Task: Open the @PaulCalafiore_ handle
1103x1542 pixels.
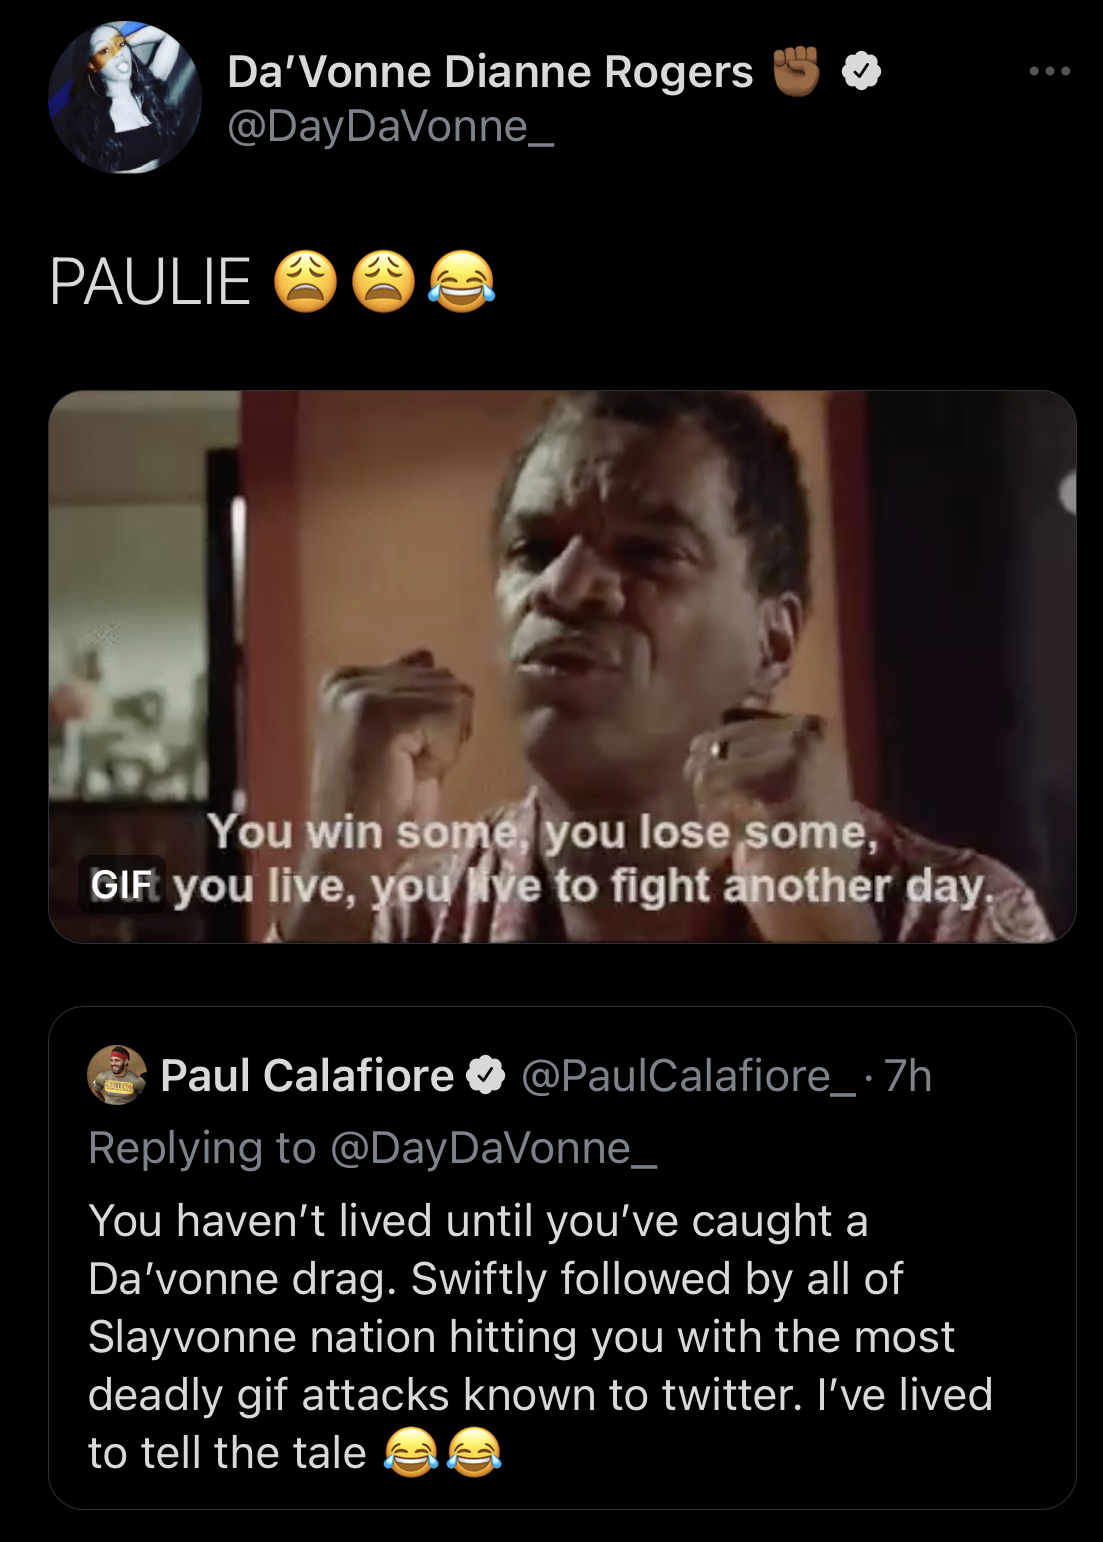Action: 688,1076
